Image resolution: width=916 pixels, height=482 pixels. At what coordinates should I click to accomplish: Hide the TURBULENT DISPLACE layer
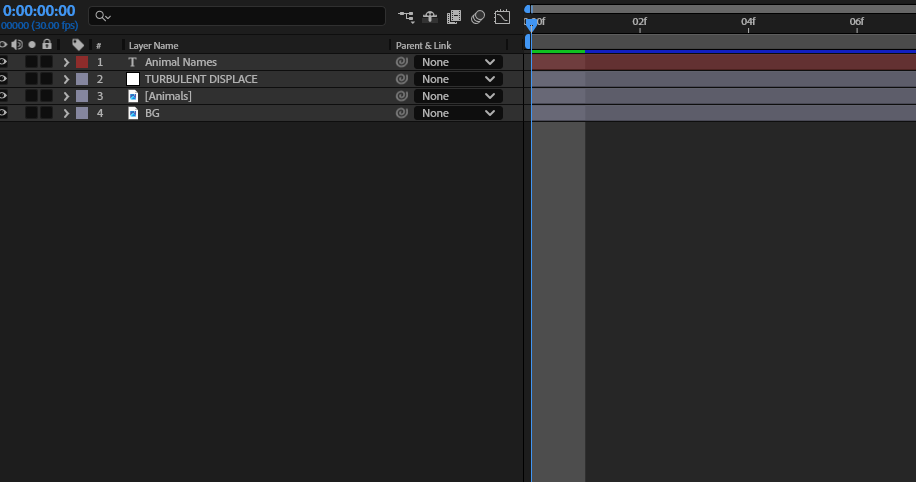click(x=4, y=79)
